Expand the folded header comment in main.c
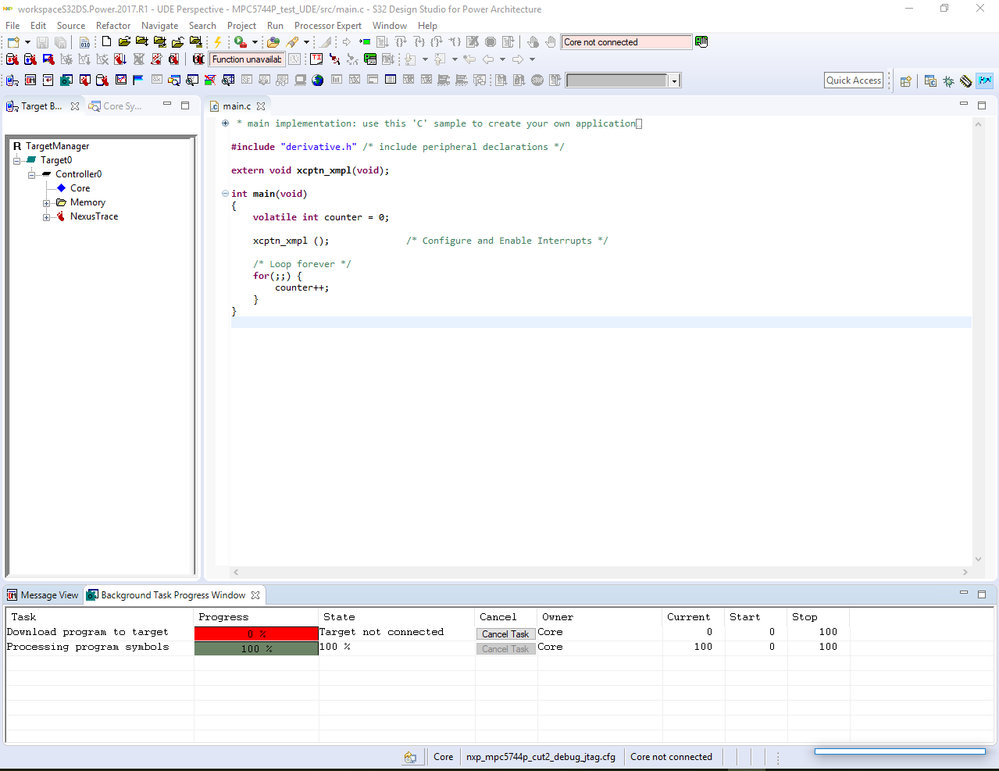The width and height of the screenshot is (999, 771). (225, 124)
